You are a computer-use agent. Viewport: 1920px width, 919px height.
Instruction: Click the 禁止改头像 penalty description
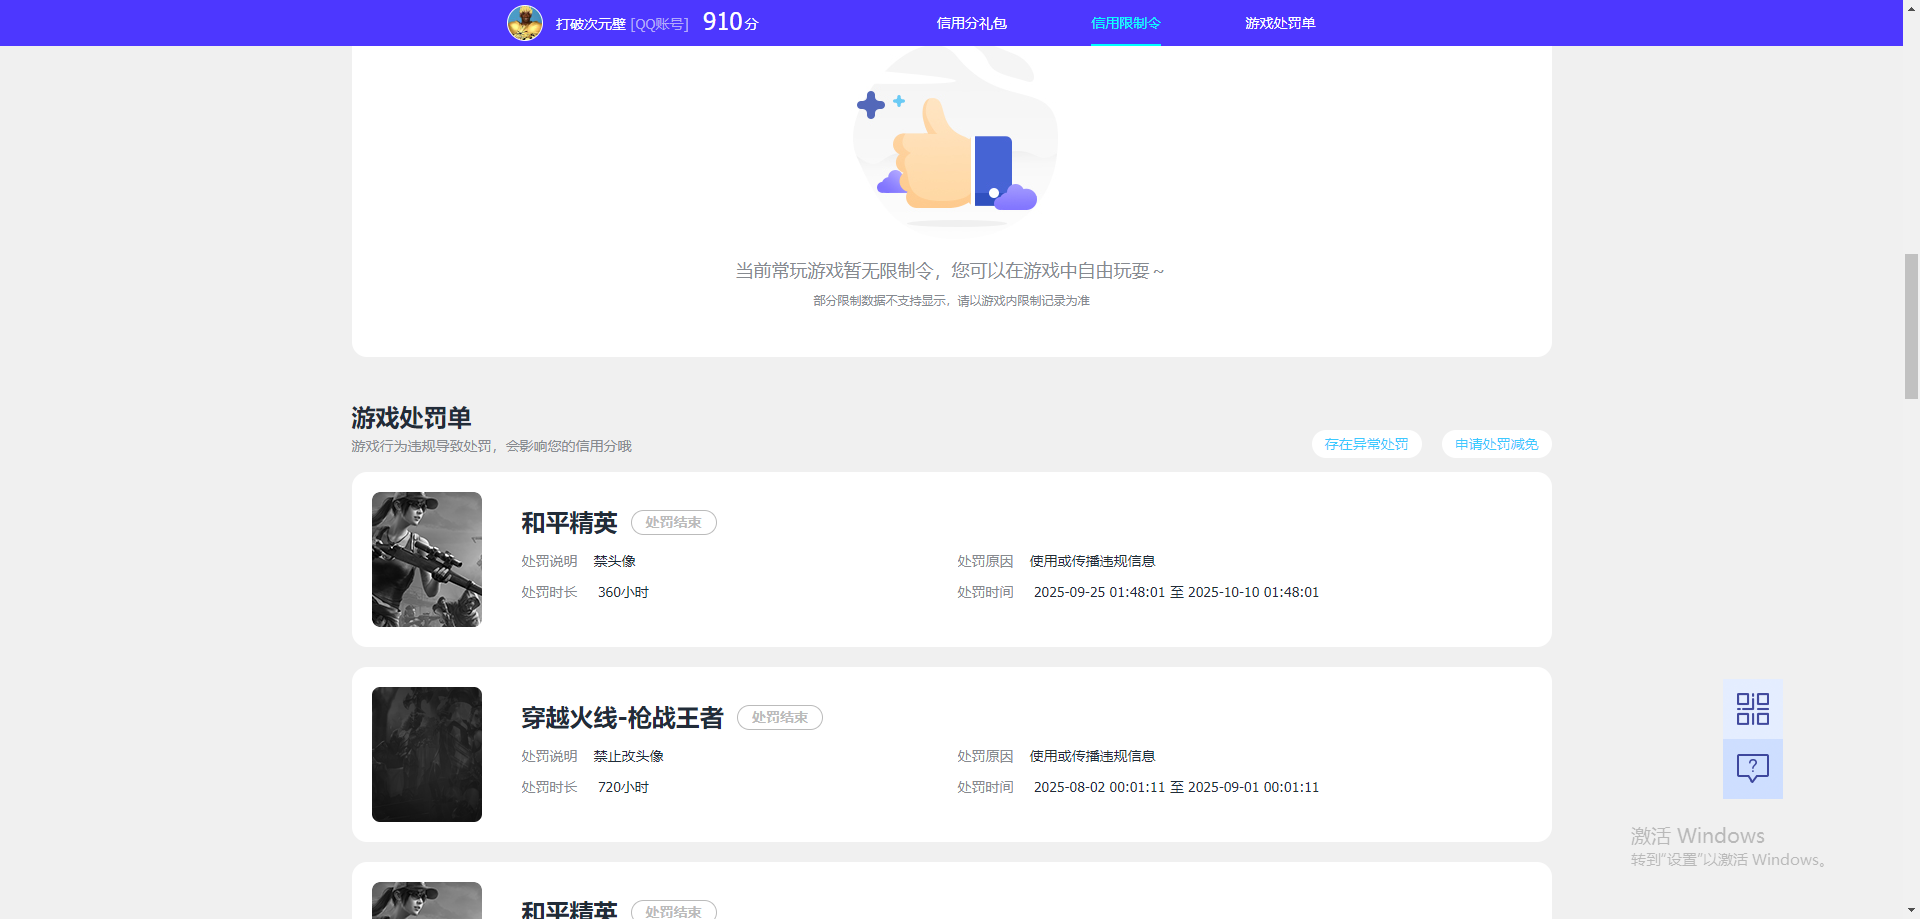628,756
